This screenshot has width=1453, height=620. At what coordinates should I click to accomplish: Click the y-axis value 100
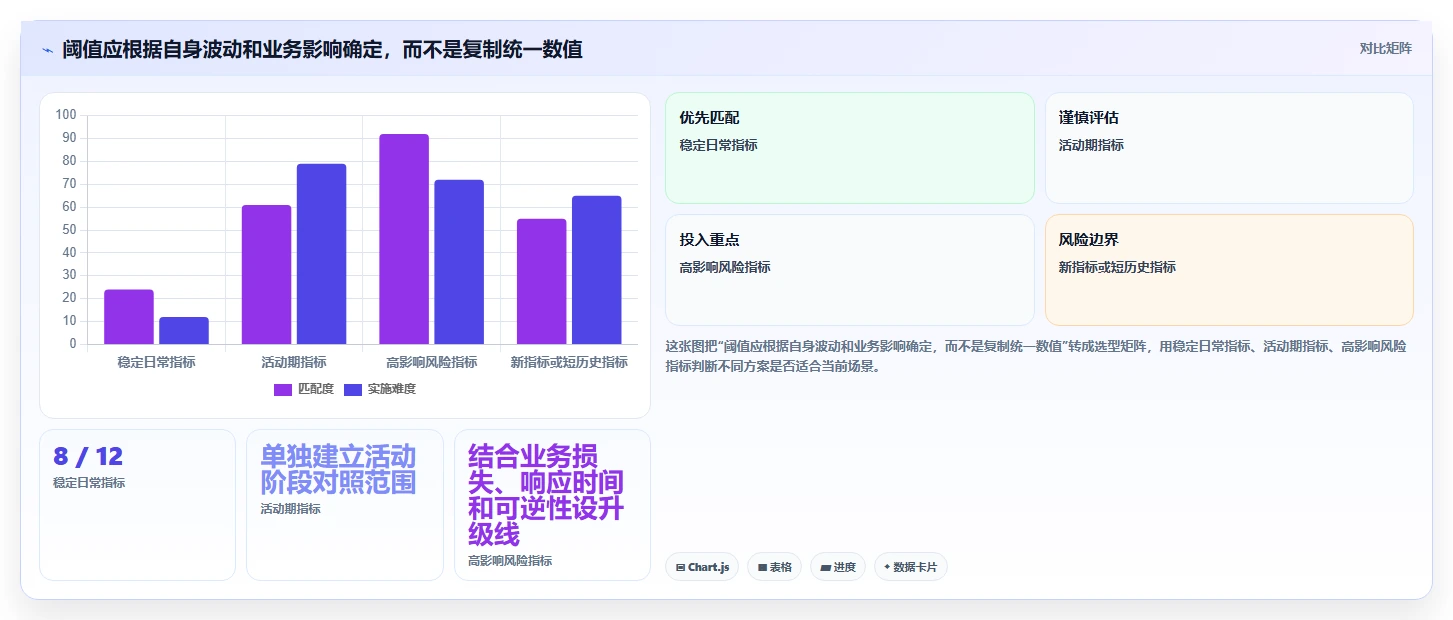pos(66,115)
